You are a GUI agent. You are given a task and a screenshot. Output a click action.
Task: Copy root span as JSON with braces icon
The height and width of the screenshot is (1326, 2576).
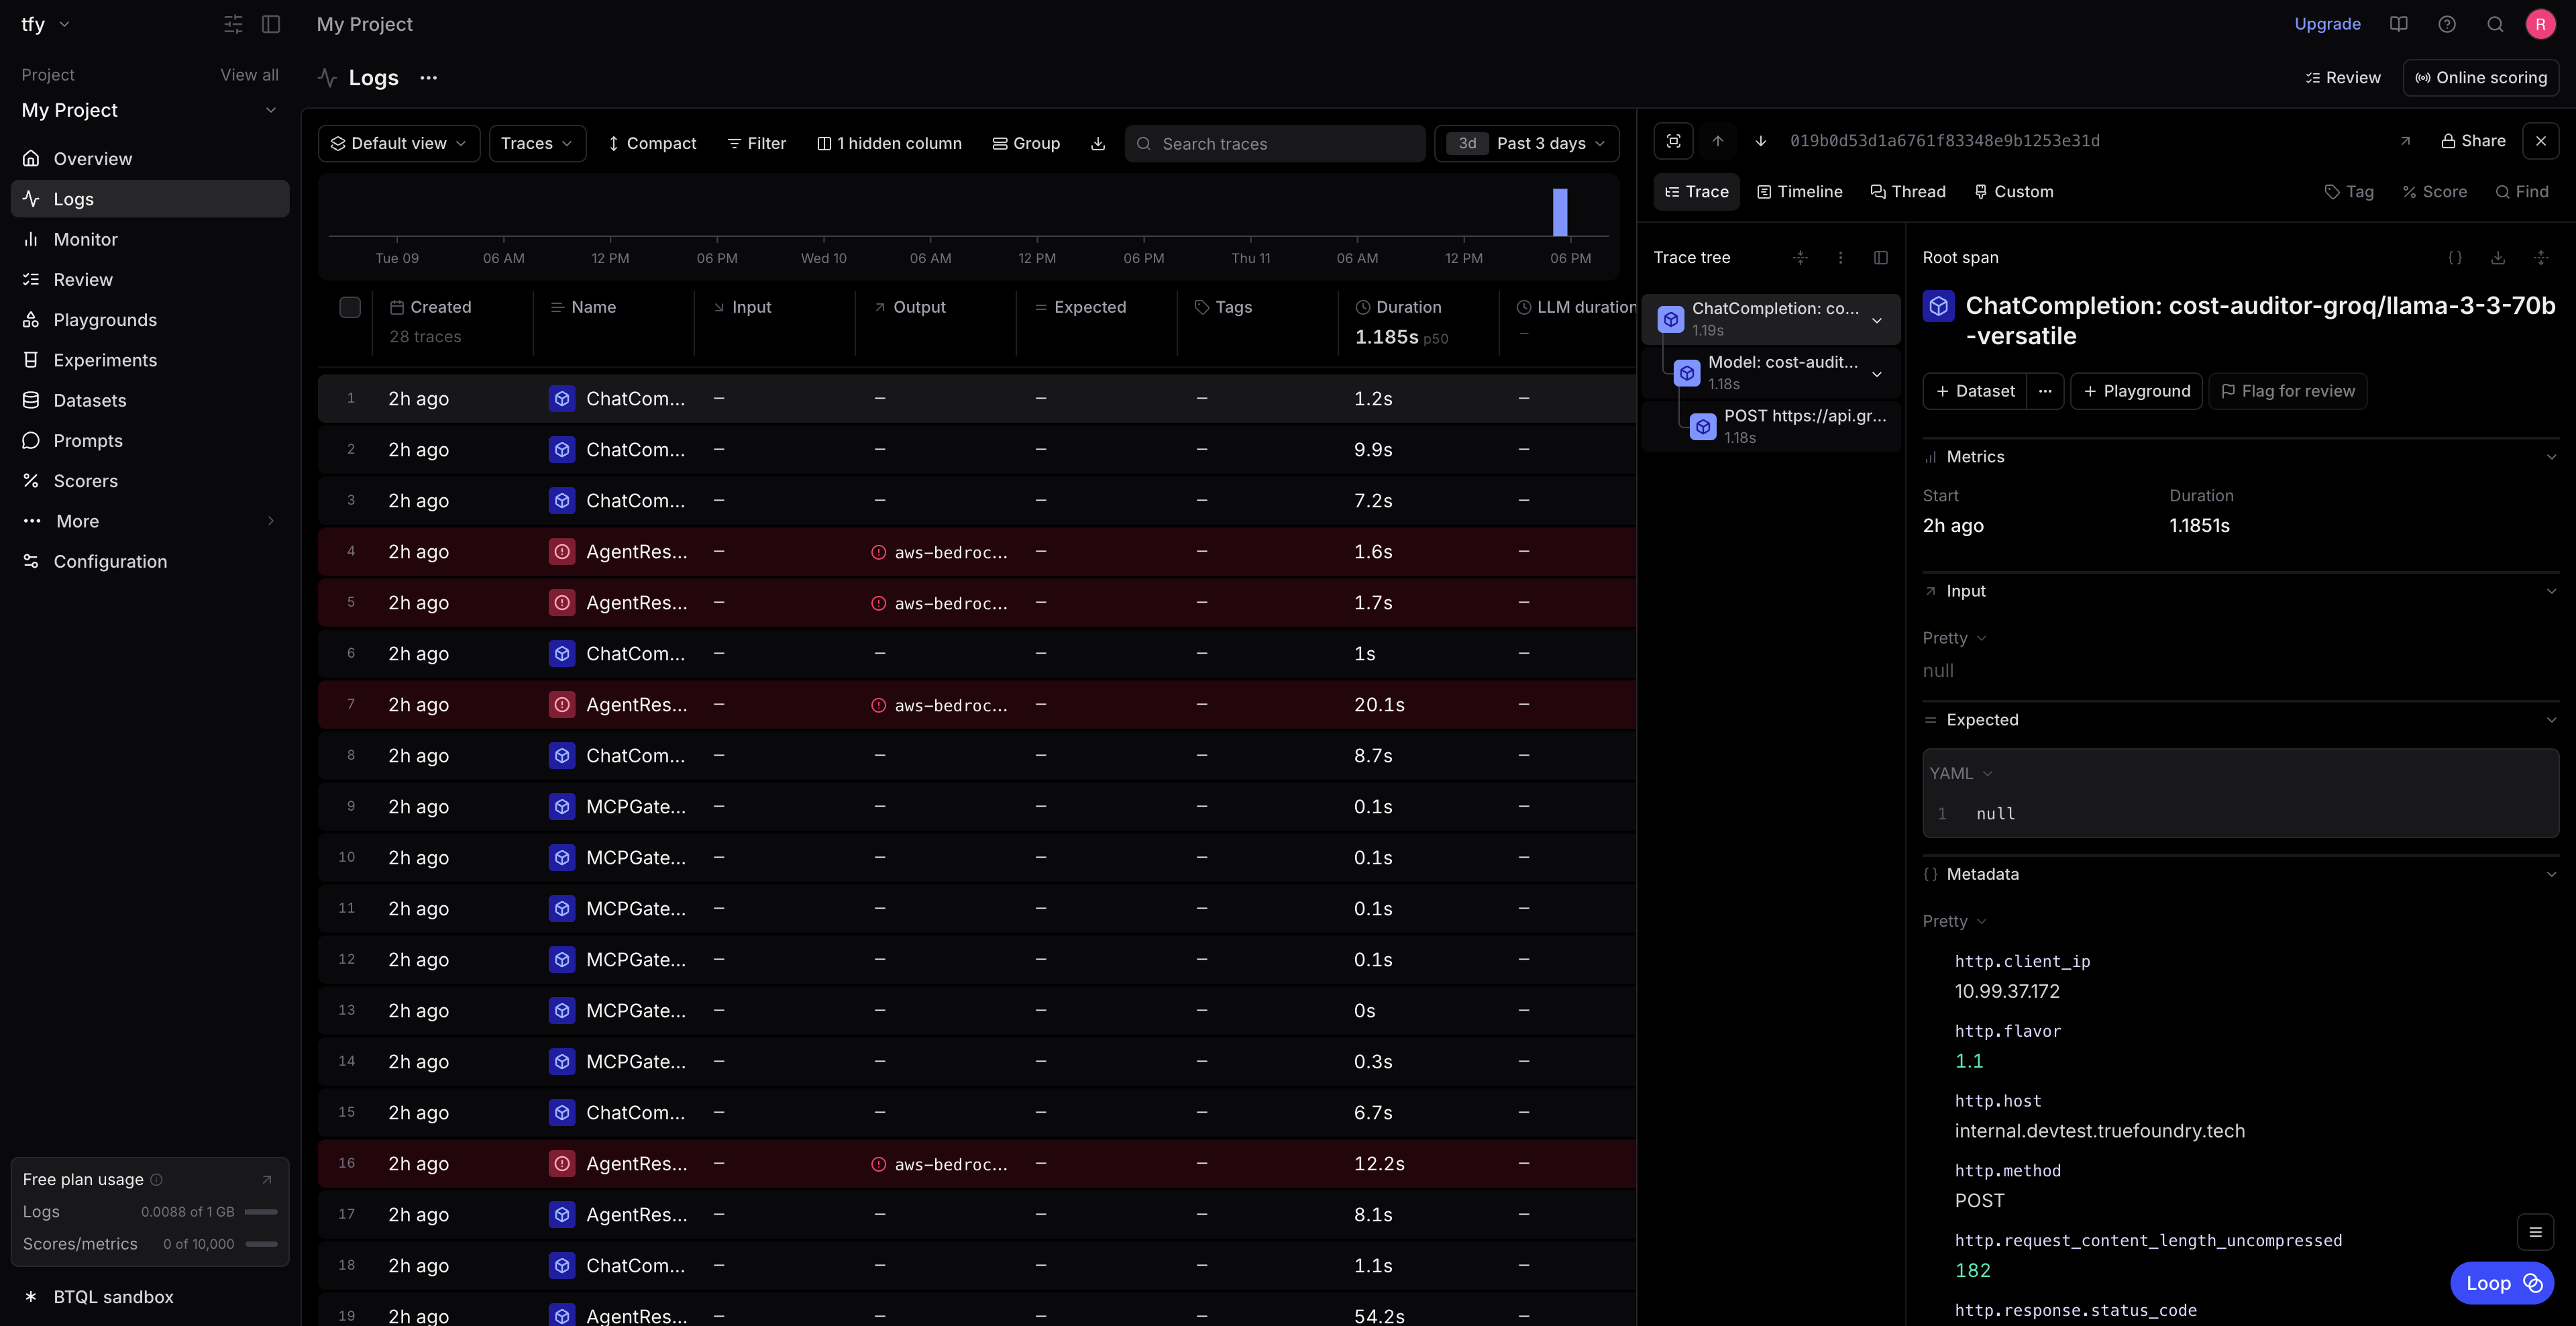coord(2454,257)
